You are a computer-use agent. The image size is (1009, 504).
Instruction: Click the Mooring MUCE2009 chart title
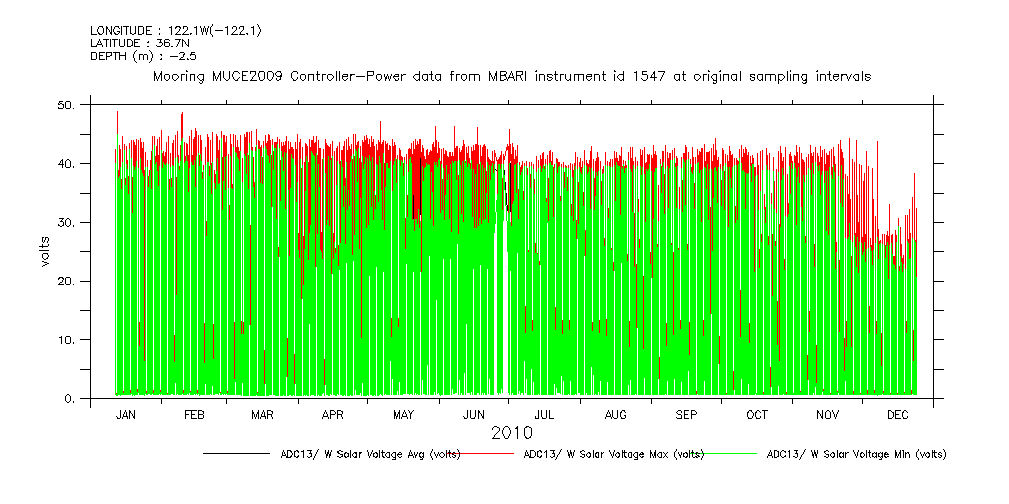pyautogui.click(x=511, y=76)
